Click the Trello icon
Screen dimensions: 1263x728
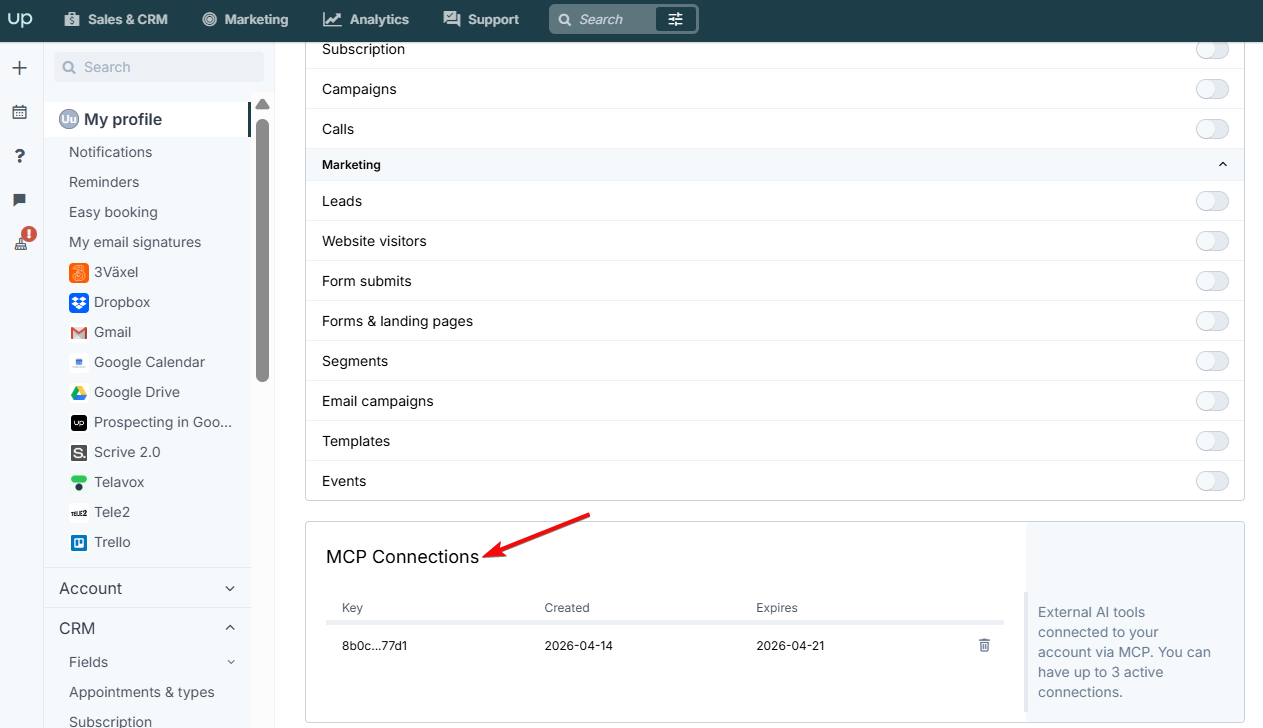(x=79, y=542)
